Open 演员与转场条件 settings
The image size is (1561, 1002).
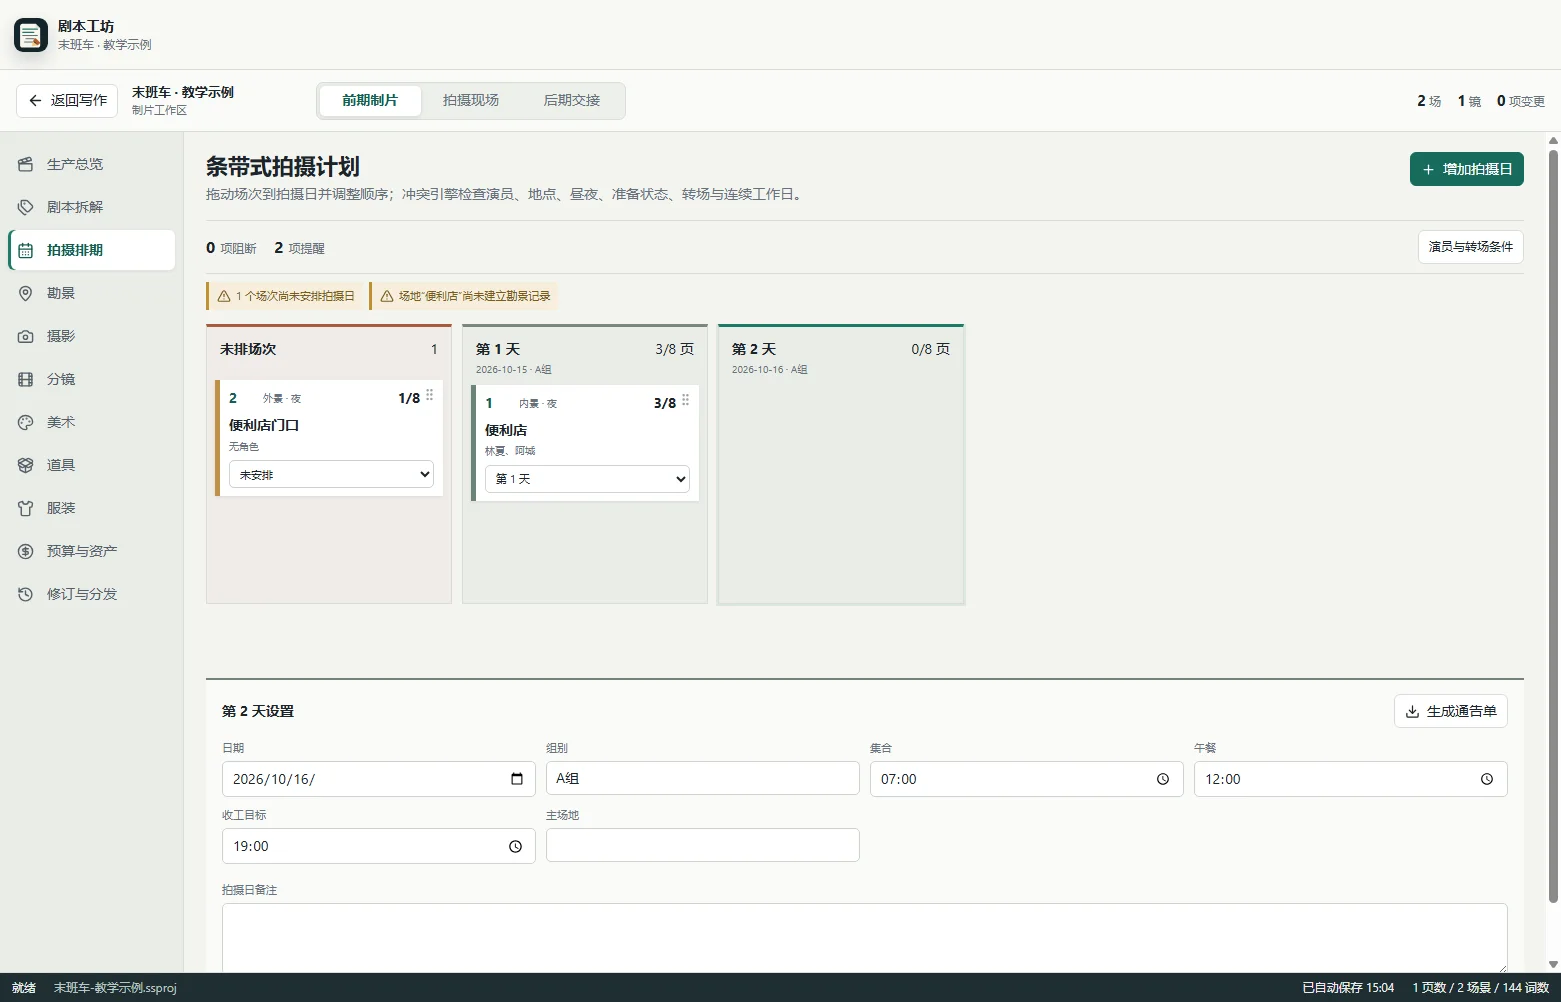click(1471, 247)
